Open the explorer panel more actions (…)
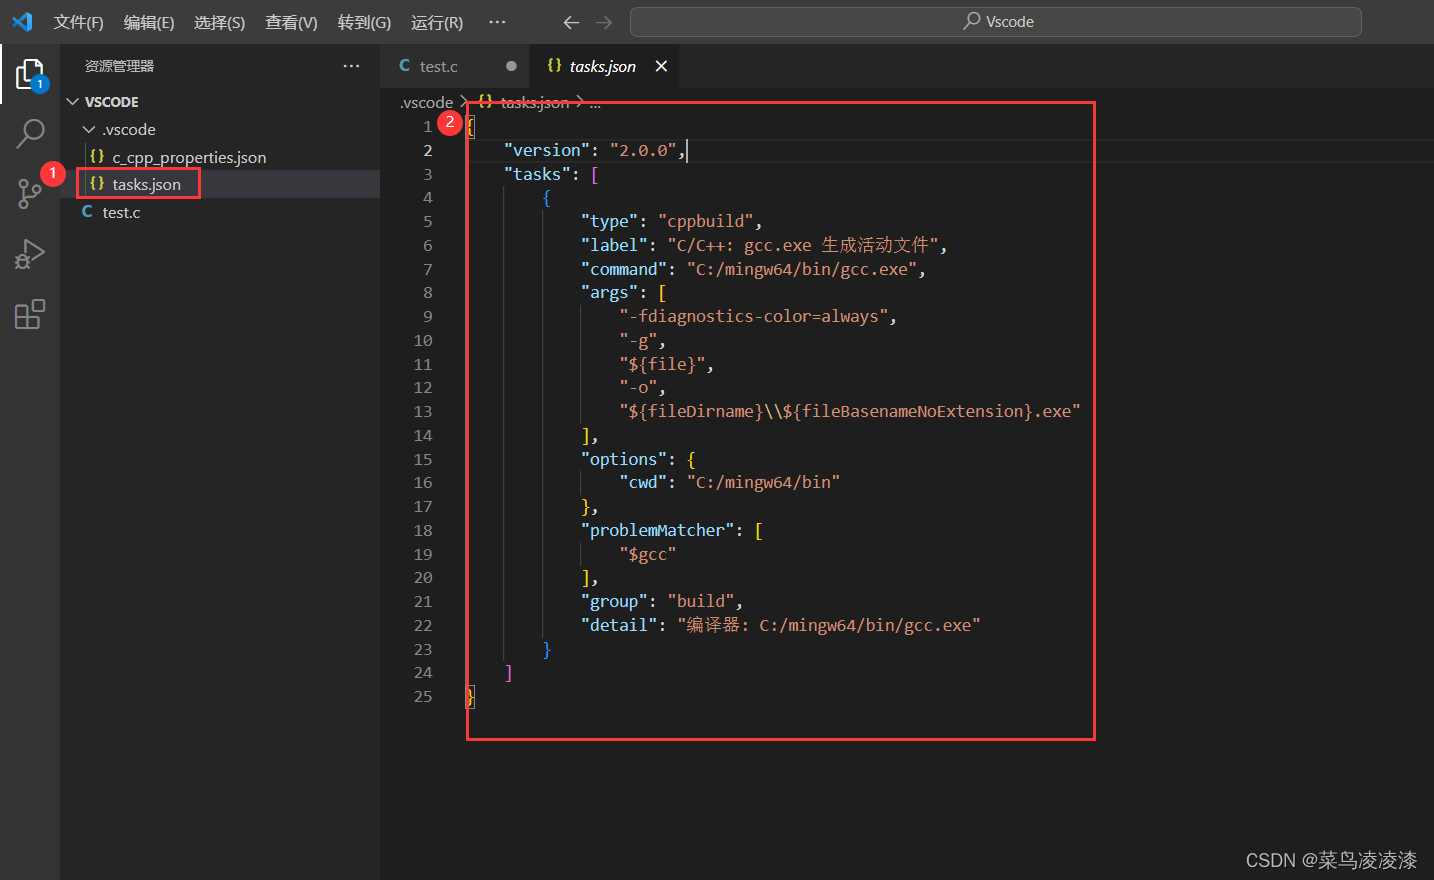The image size is (1434, 880). [x=351, y=66]
